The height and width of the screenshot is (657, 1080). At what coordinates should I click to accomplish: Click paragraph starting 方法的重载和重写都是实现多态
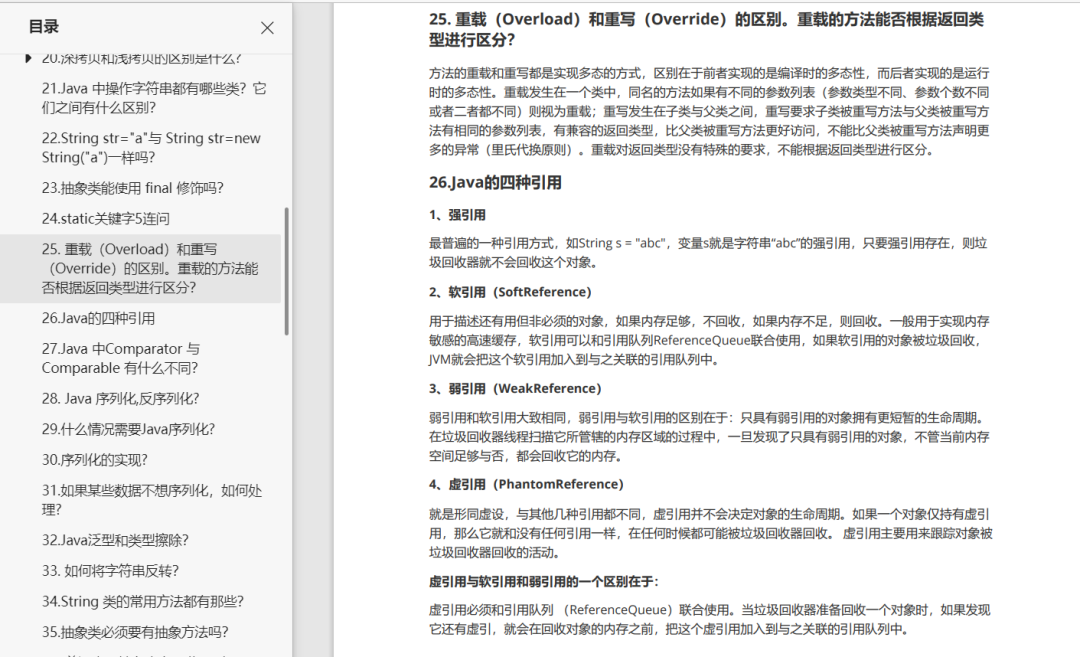click(709, 112)
